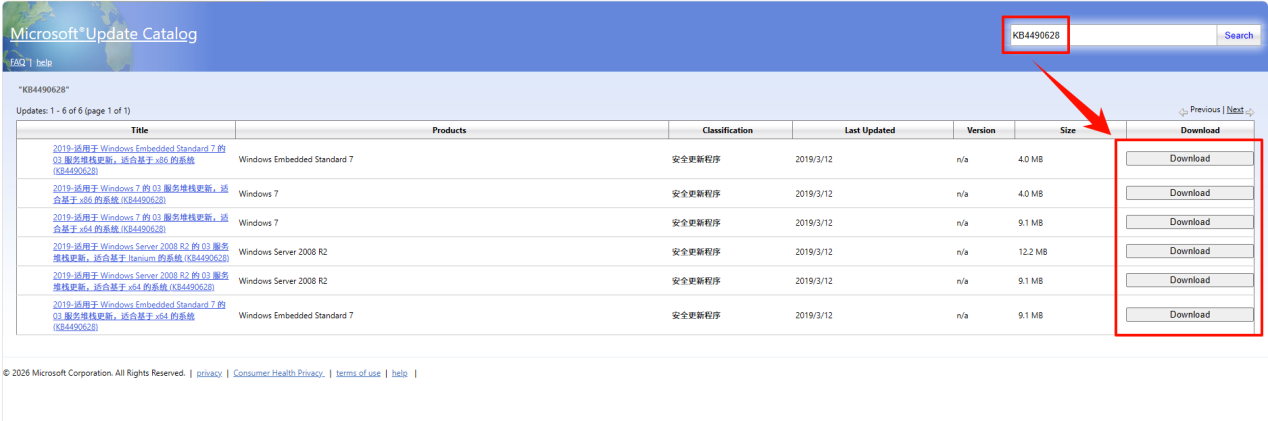This screenshot has height=421, width=1268.
Task: Download the Windows 7 x86 update
Action: (1189, 193)
